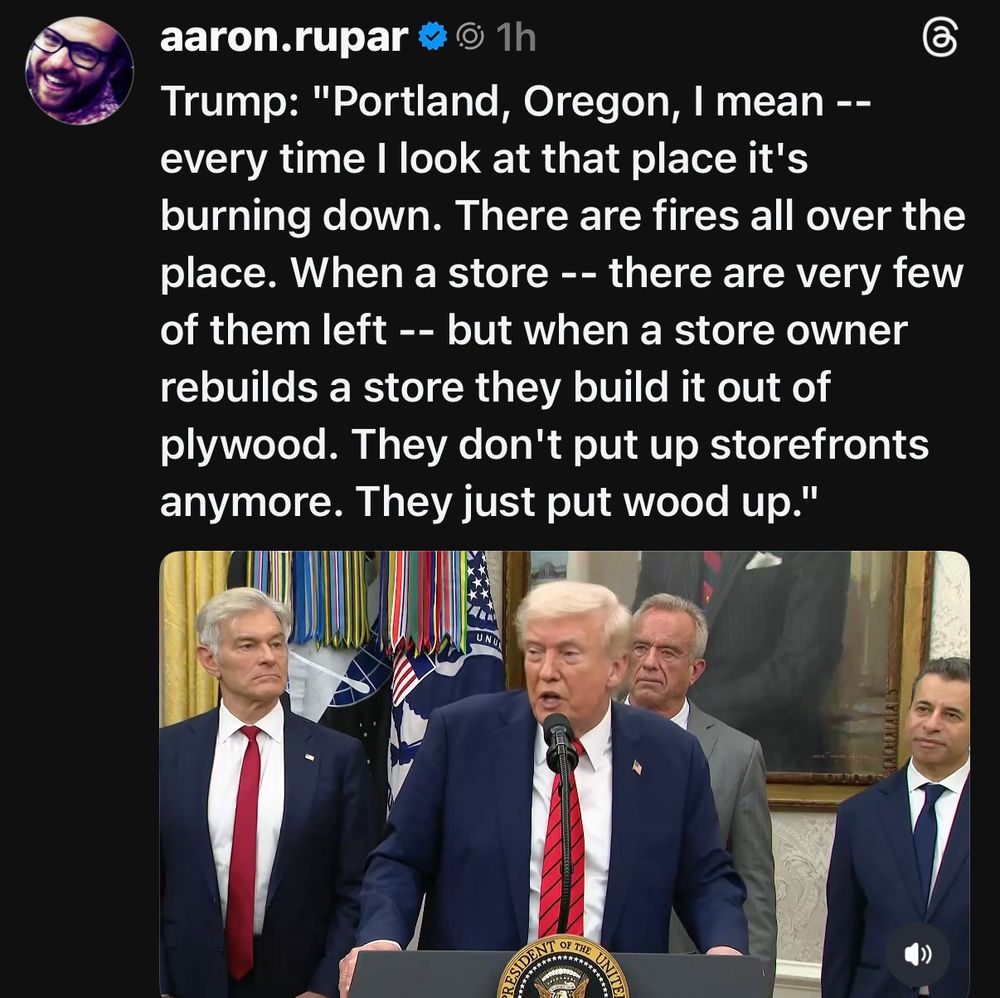Click the presidential seal on podium
The image size is (1000, 998).
(x=561, y=968)
